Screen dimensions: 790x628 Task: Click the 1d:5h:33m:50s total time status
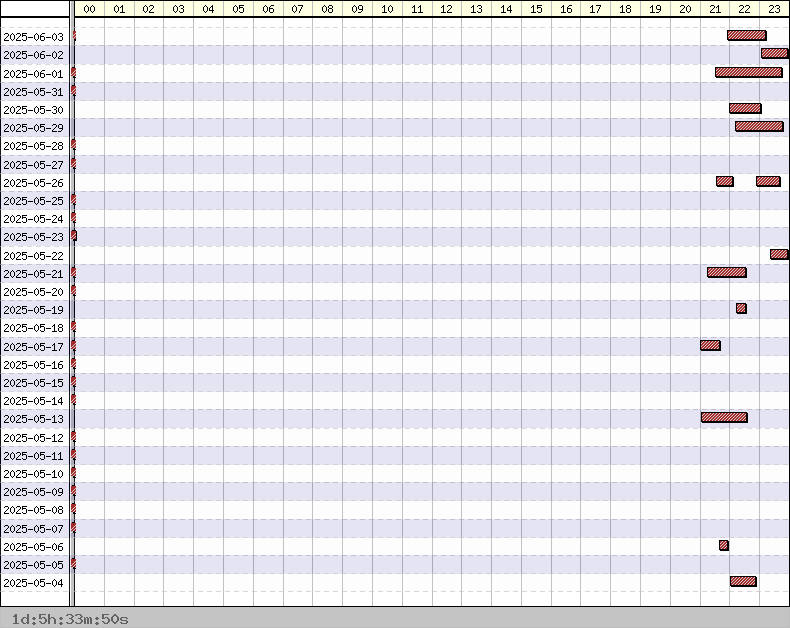[x=70, y=619]
